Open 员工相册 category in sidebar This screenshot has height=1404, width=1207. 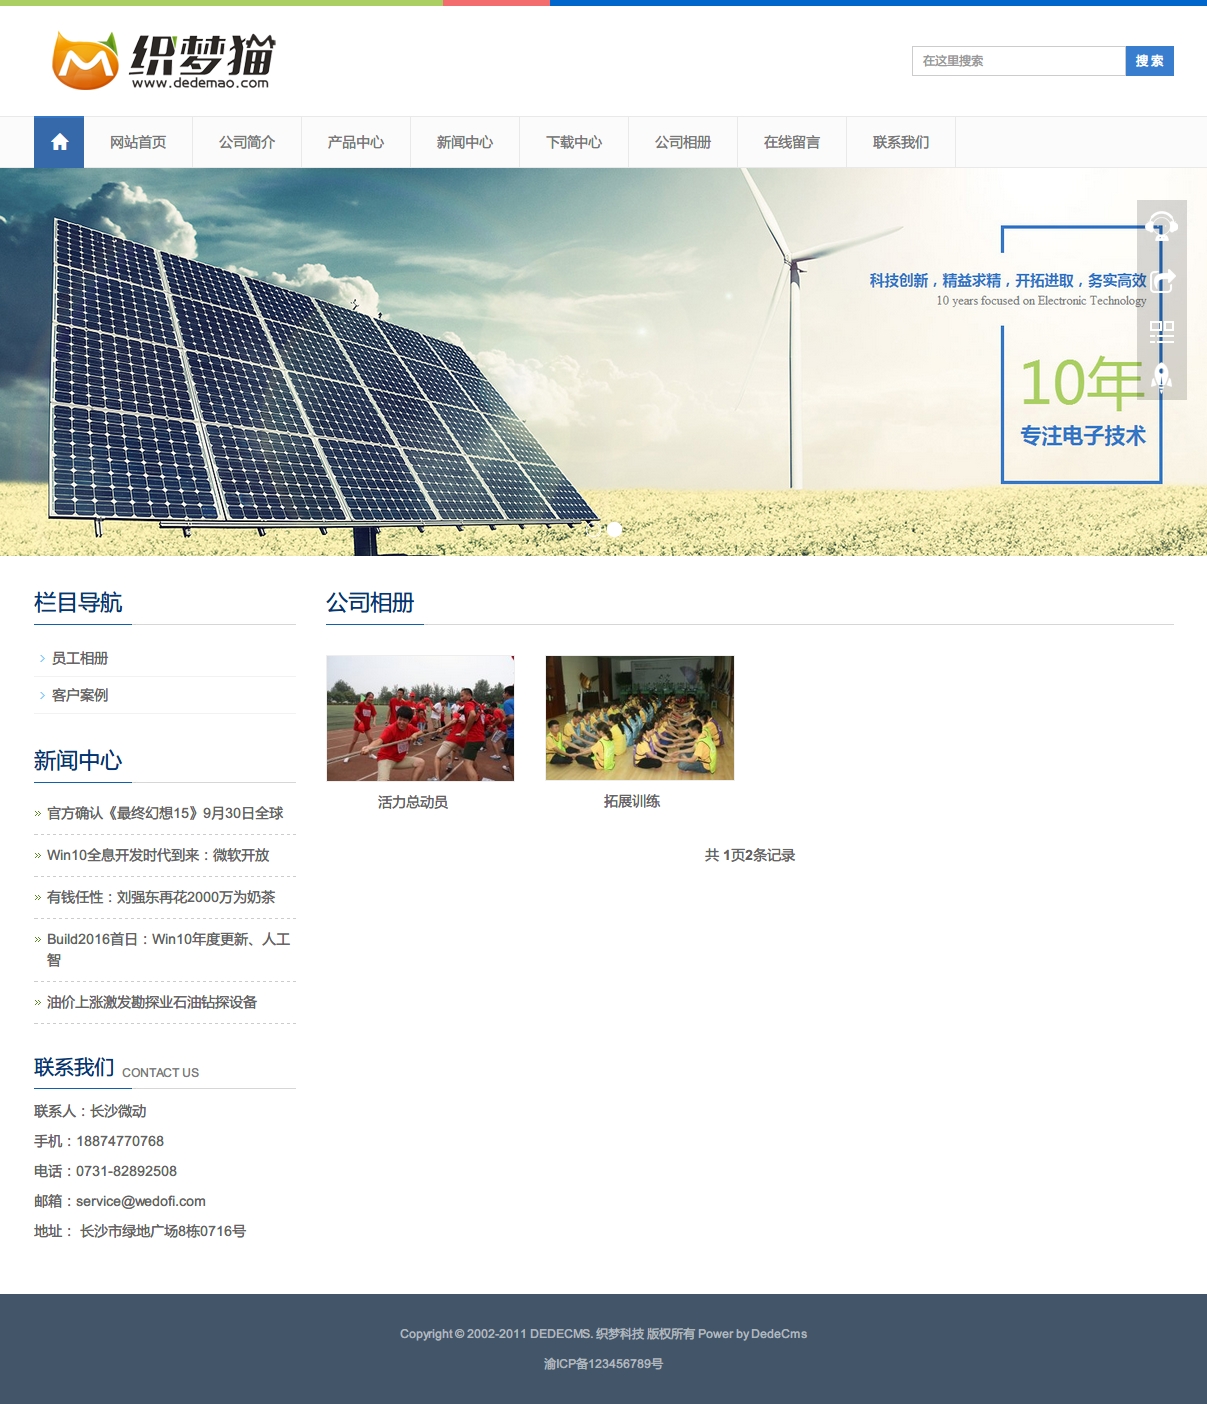80,658
